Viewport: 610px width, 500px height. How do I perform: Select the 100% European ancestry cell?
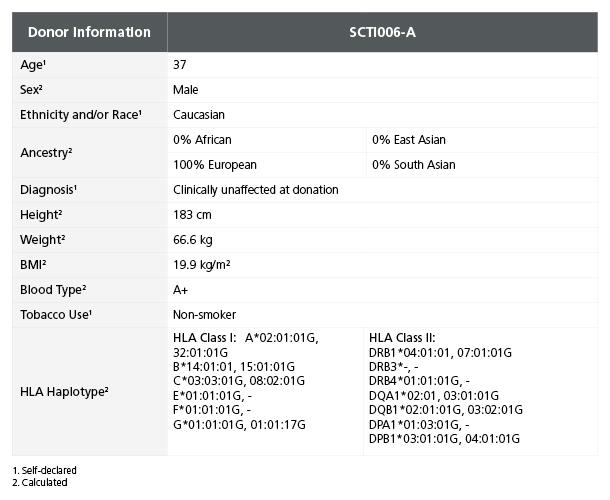tap(215, 165)
